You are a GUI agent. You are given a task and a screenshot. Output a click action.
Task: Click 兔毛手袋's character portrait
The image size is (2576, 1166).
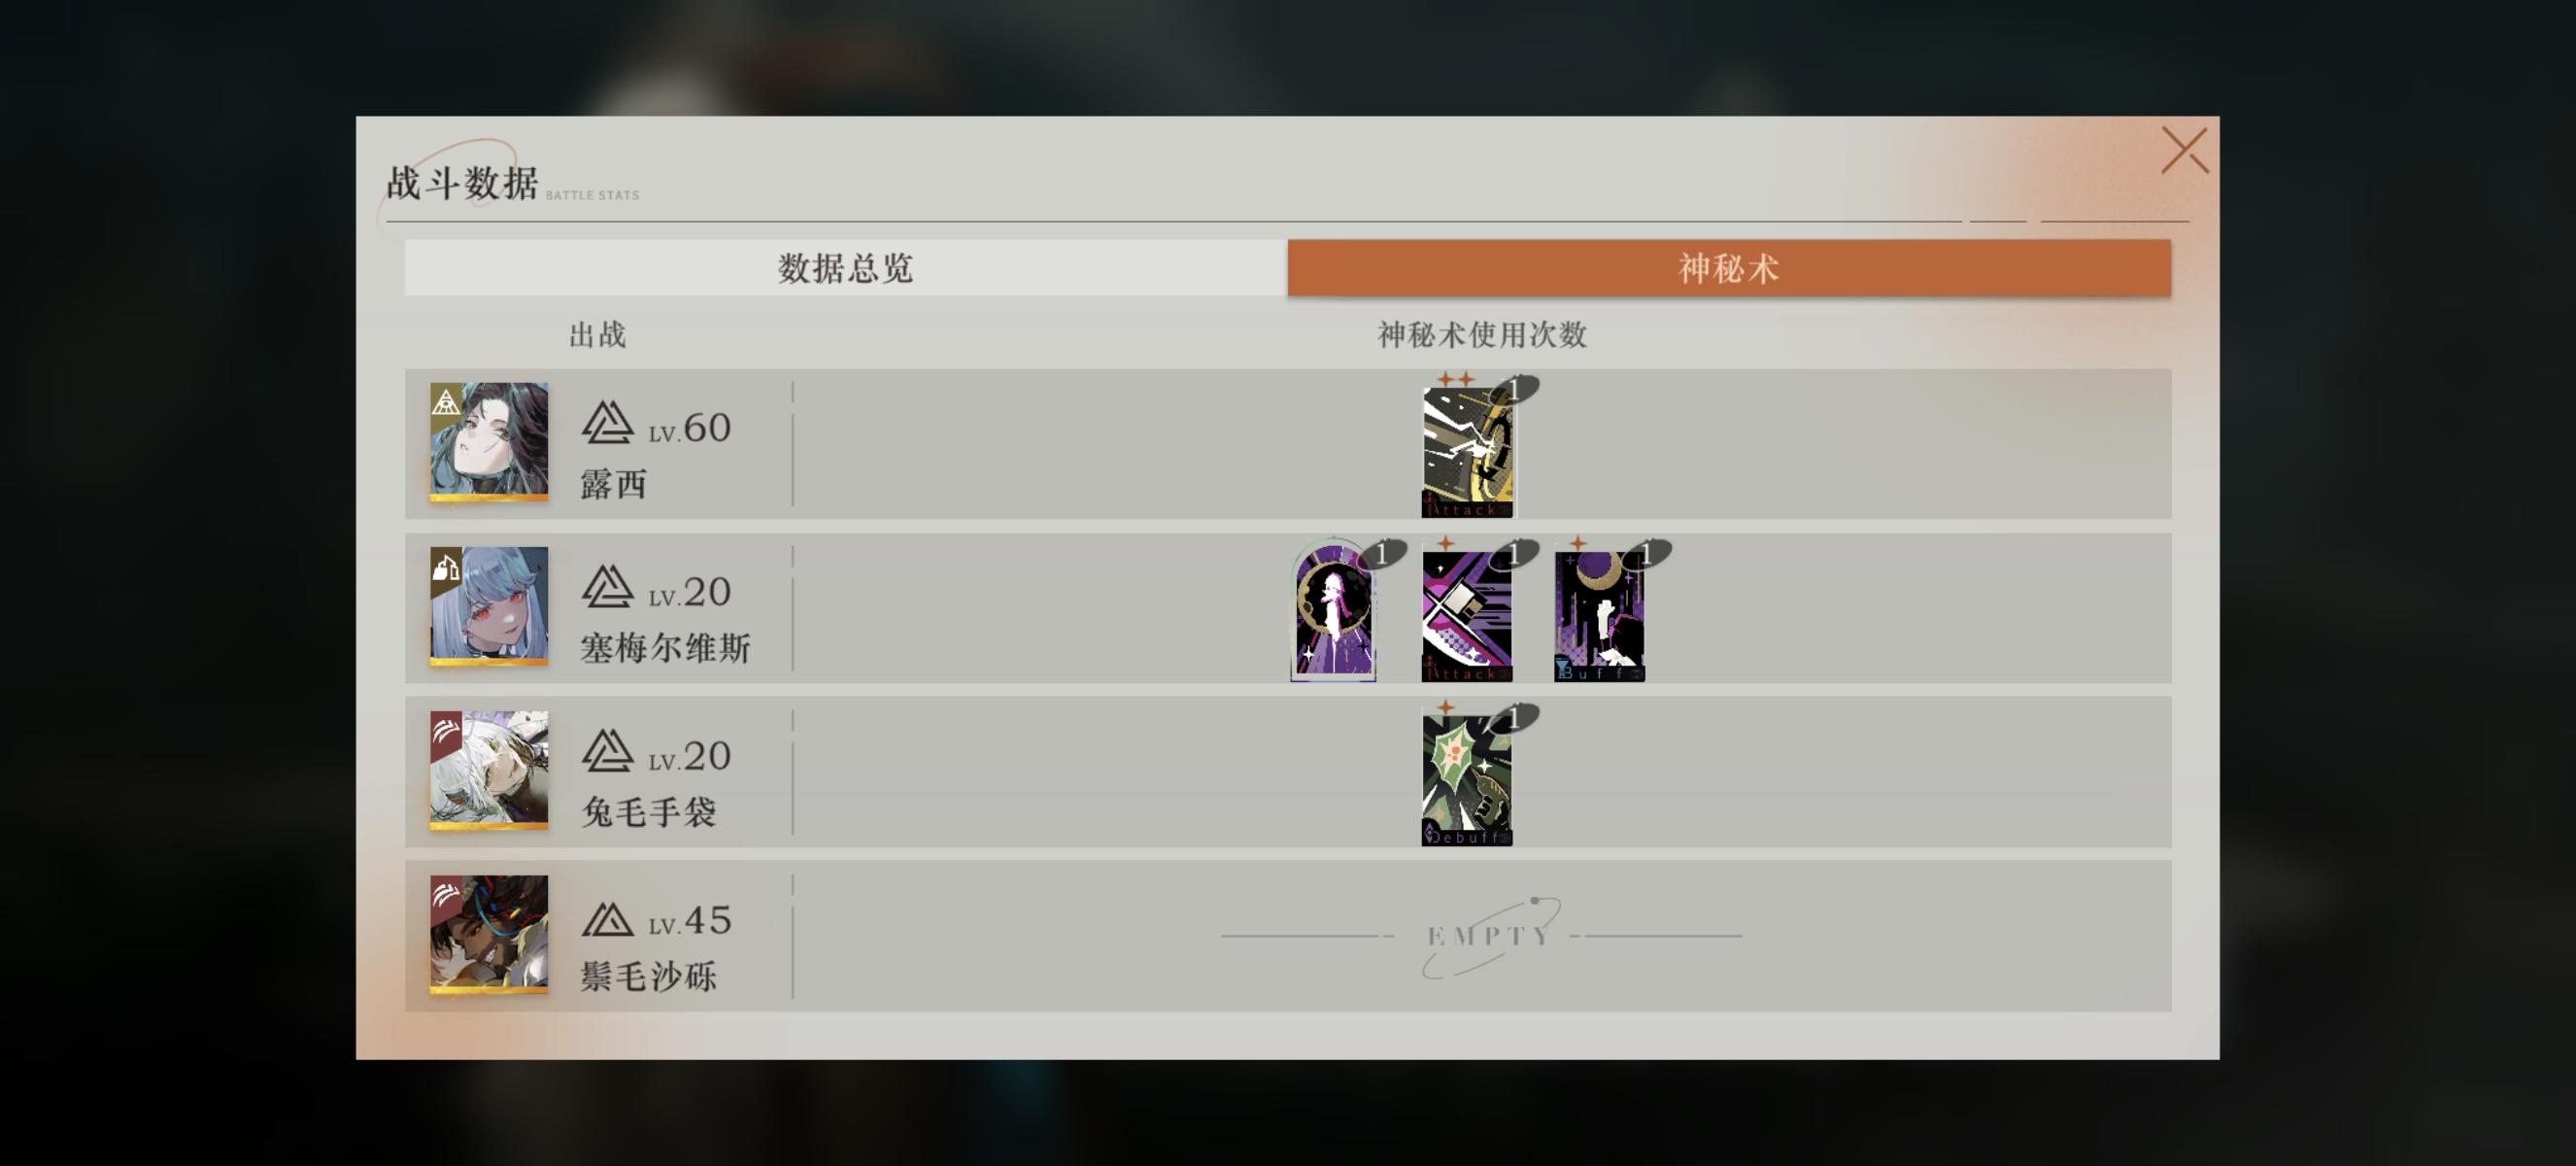point(489,770)
